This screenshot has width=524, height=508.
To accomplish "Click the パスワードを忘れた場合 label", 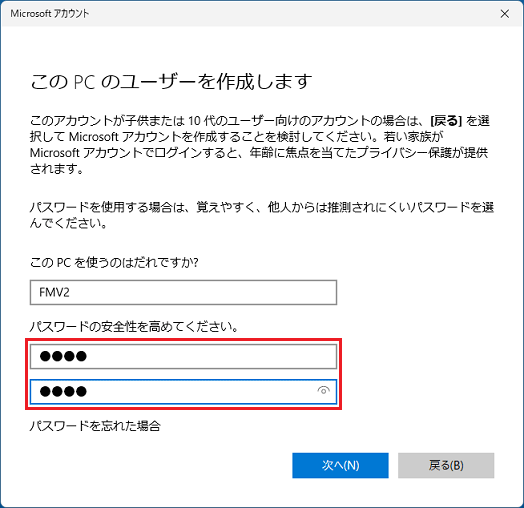I will 95,426.
